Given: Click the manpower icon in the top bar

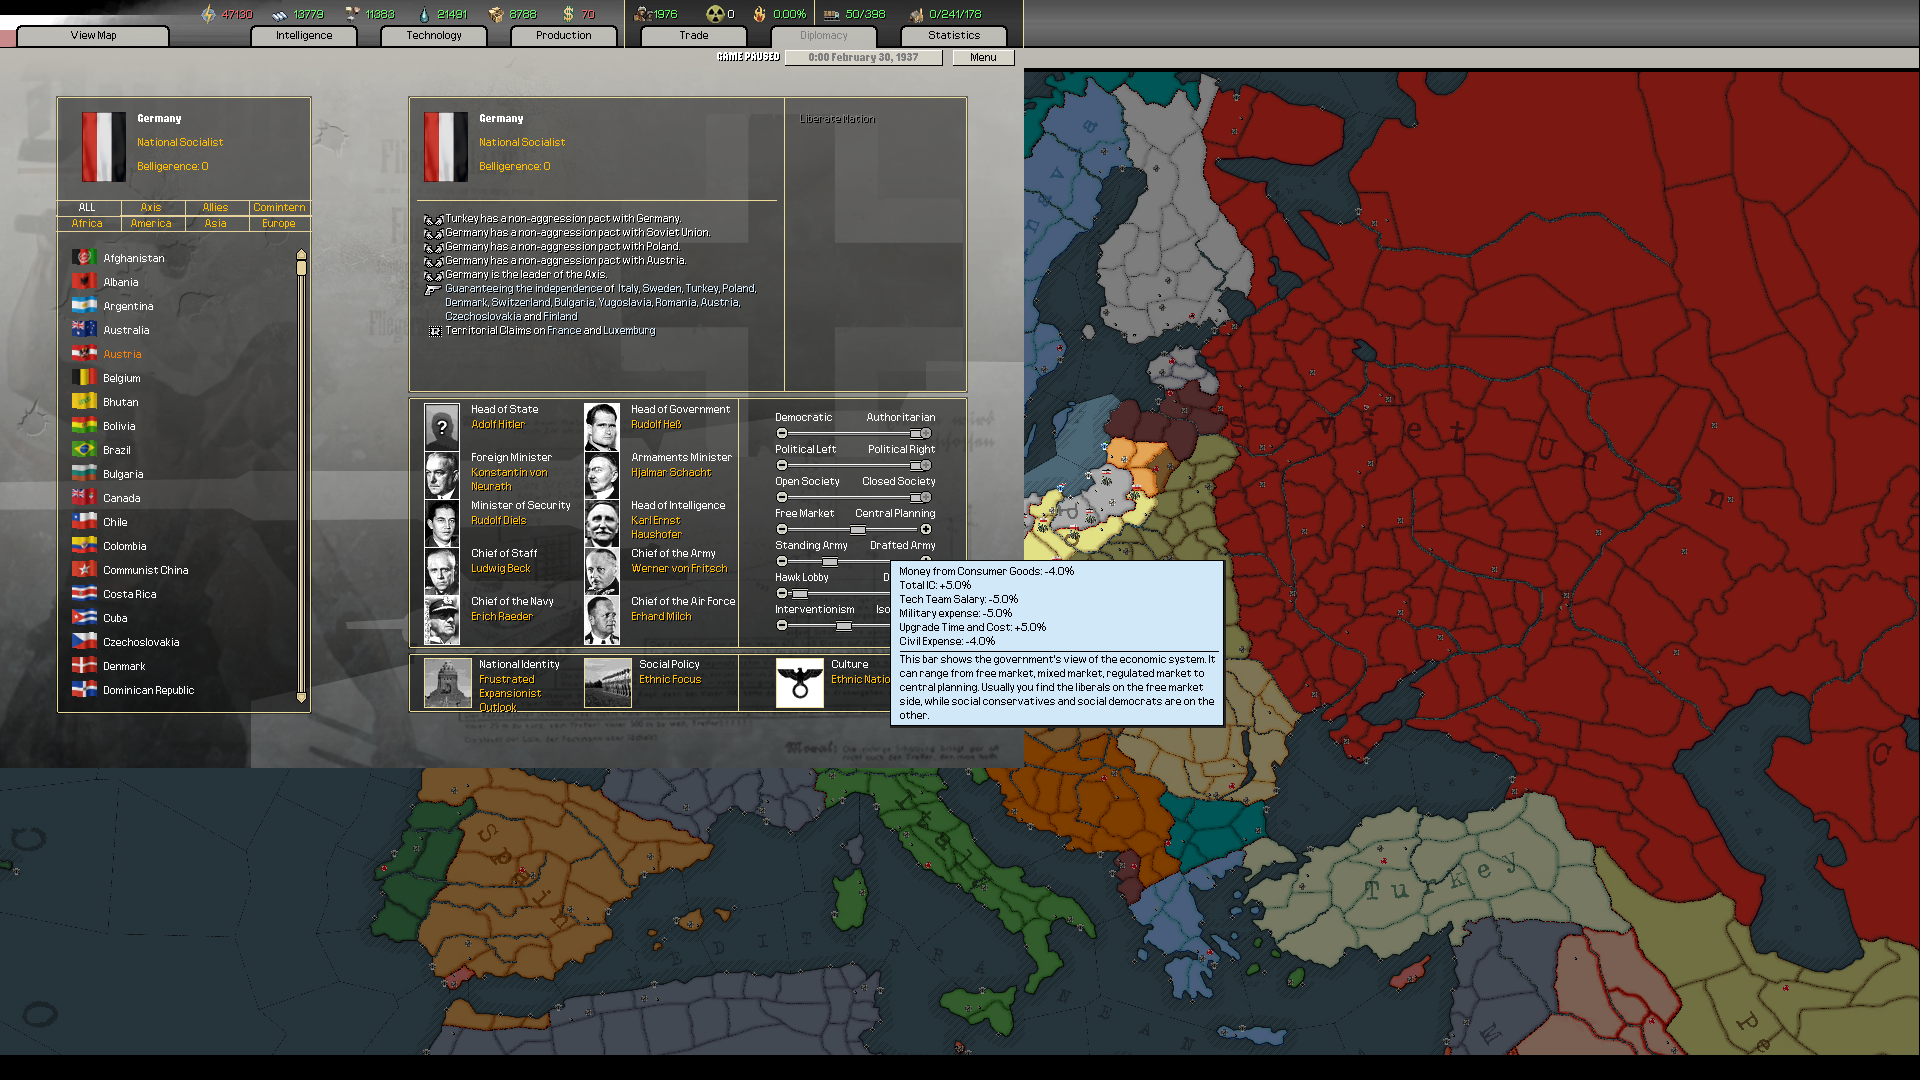Looking at the screenshot, I should click(x=640, y=14).
